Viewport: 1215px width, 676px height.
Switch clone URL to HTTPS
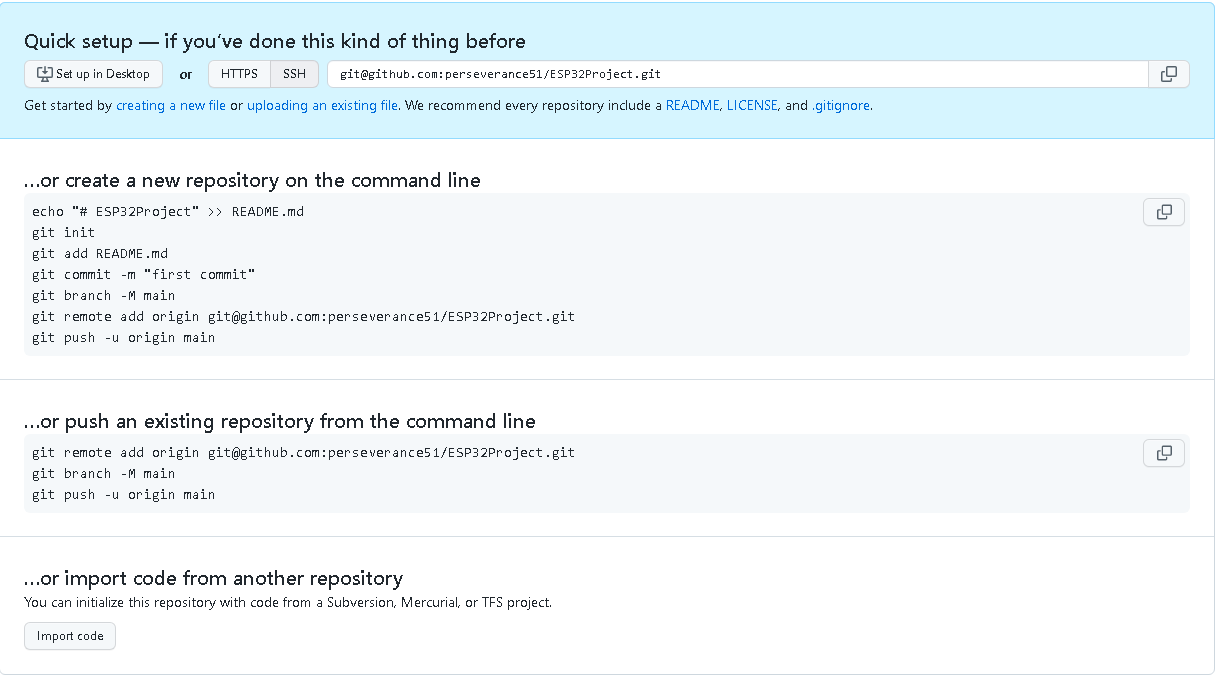[239, 74]
